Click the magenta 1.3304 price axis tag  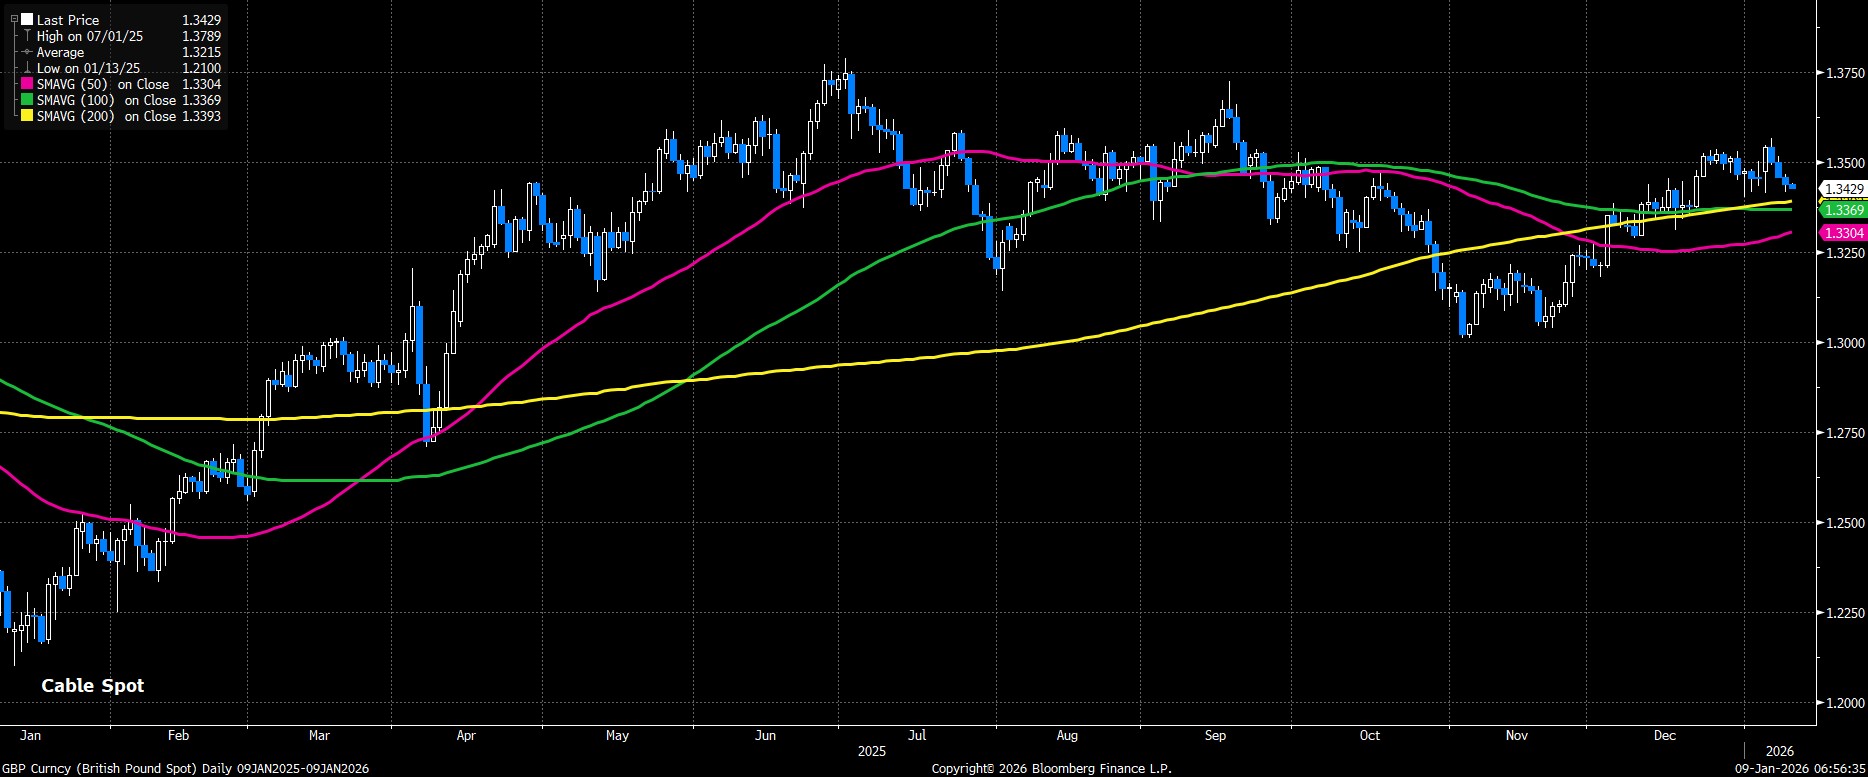coord(1843,233)
